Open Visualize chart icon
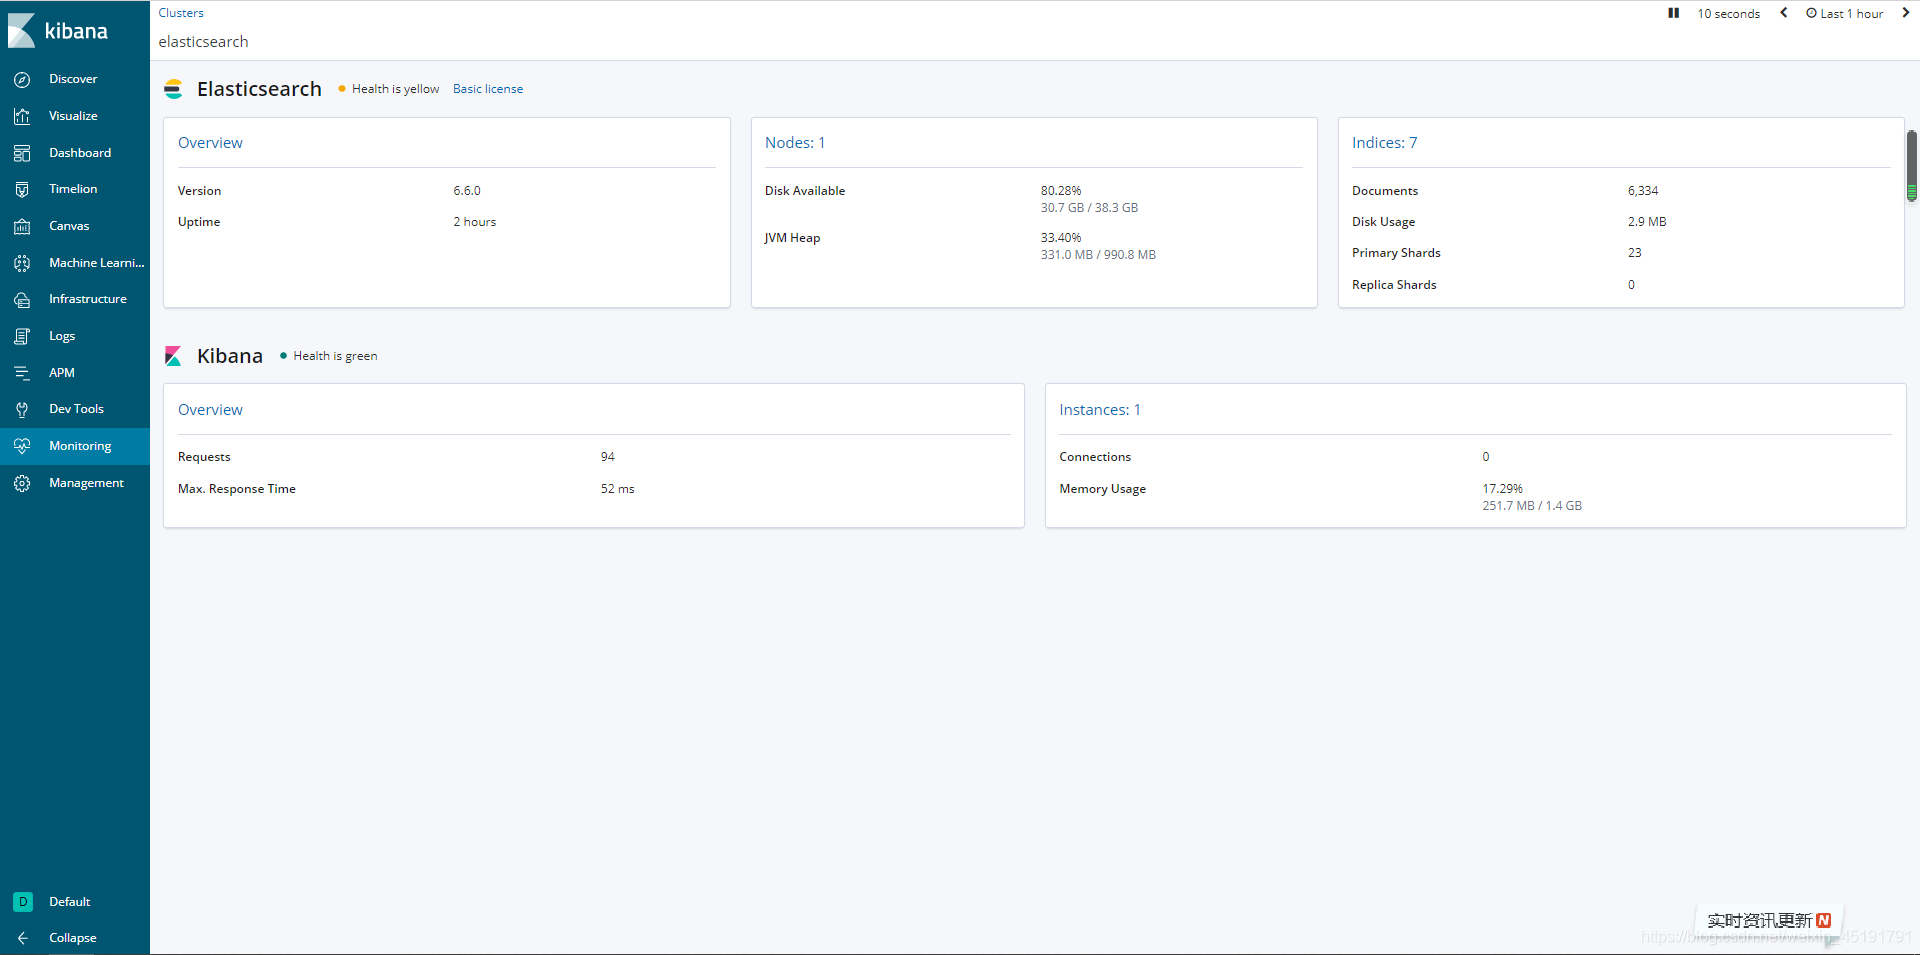 [x=22, y=116]
